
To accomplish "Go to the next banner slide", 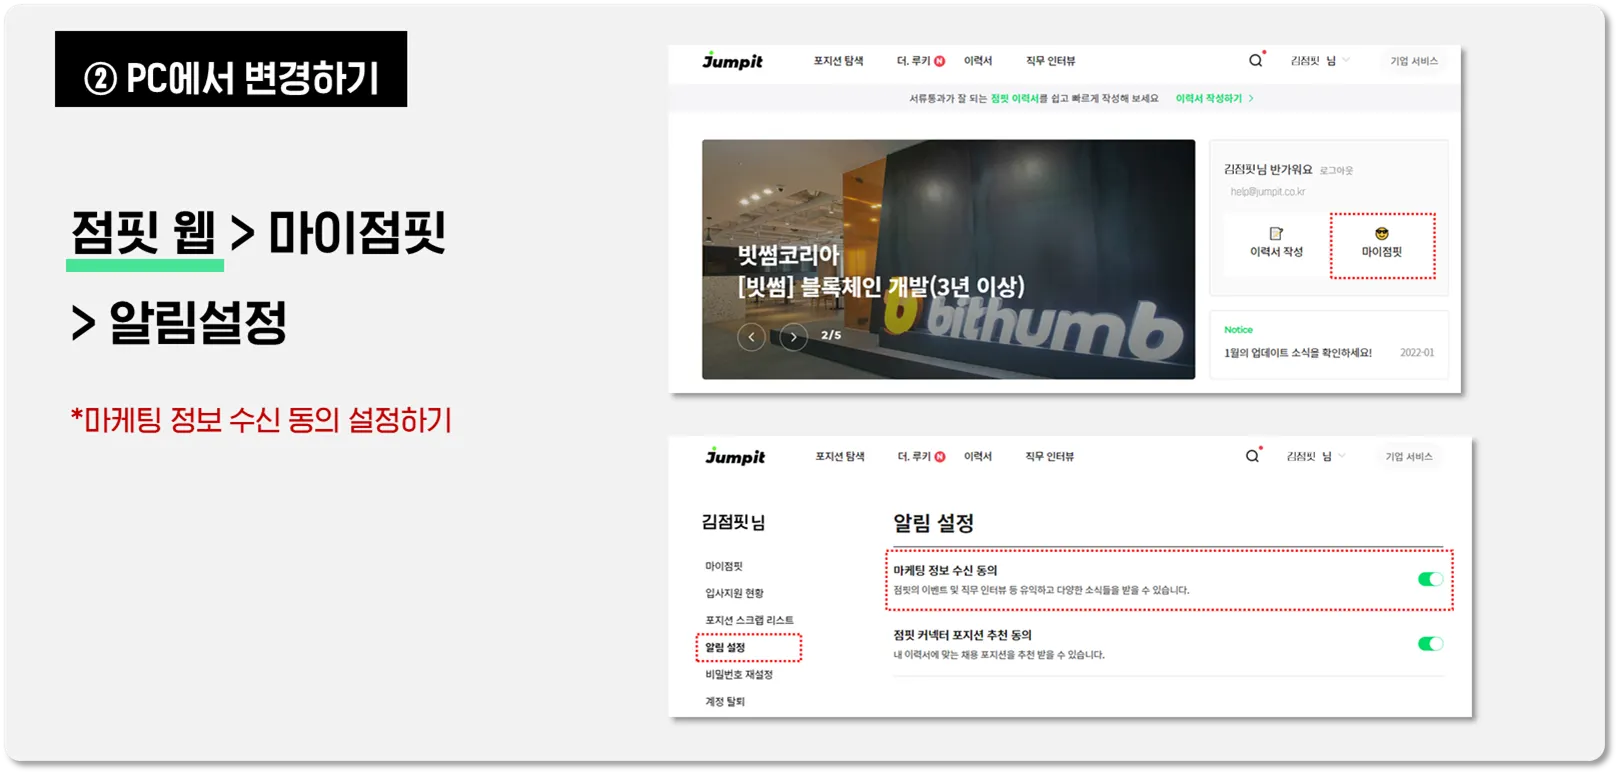I will click(x=793, y=337).
